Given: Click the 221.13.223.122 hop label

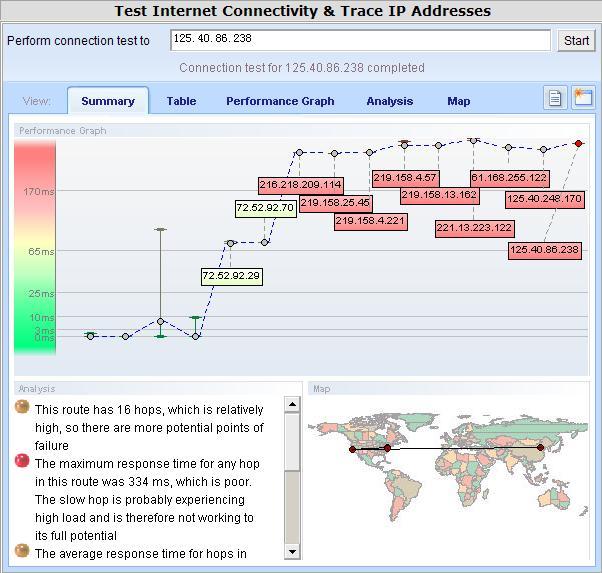Looking at the screenshot, I should click(474, 228).
